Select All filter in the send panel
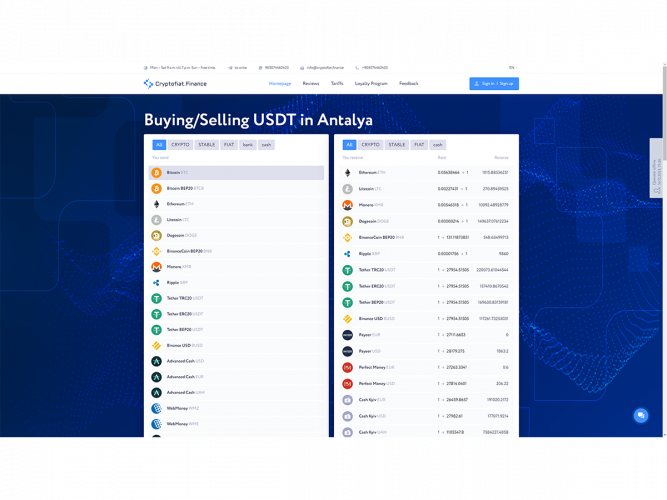The image size is (667, 500). [159, 145]
